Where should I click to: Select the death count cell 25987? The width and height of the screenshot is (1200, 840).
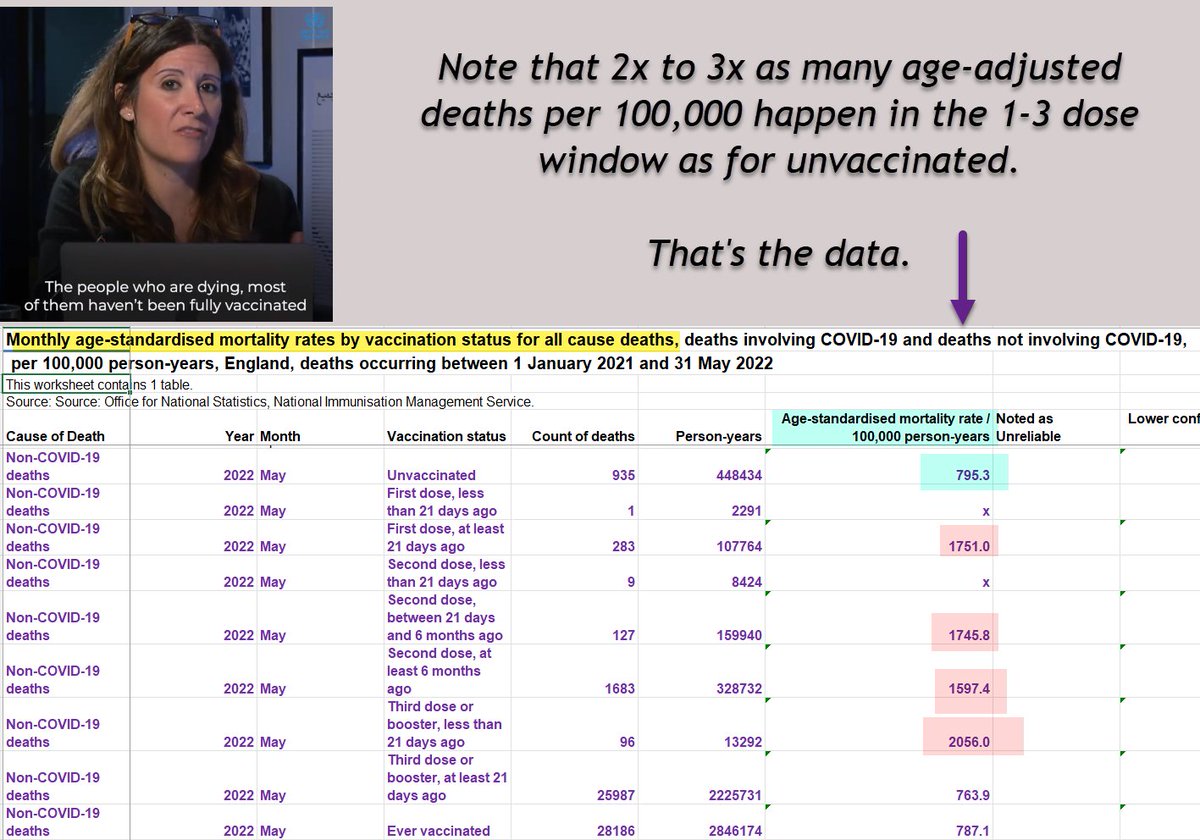(x=614, y=795)
